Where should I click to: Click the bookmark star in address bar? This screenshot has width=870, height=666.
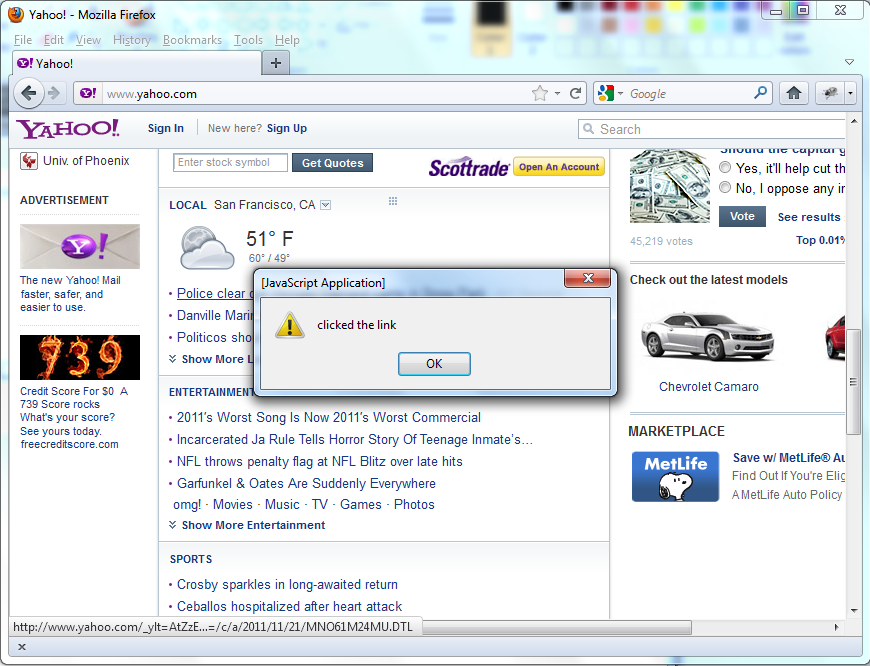pyautogui.click(x=539, y=93)
